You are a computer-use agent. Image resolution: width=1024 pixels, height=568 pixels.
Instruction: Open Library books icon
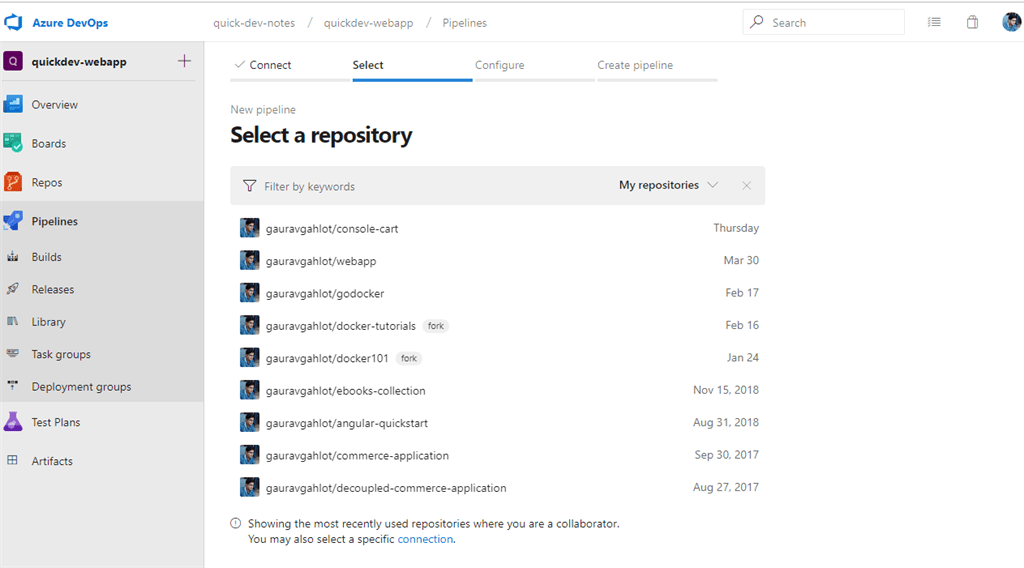pos(13,321)
